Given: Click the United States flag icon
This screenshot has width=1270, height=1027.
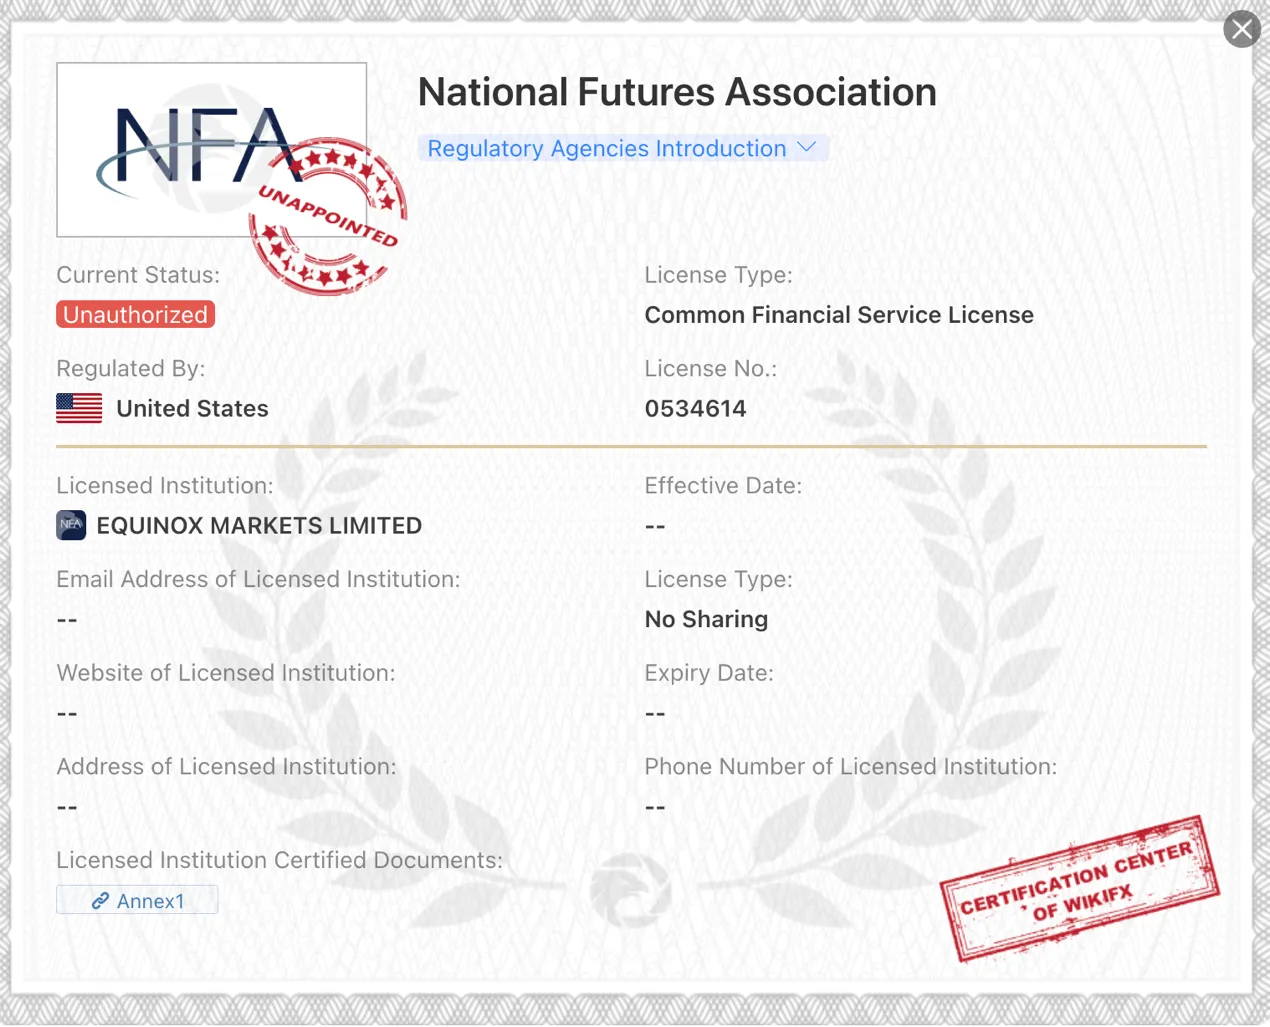Looking at the screenshot, I should click(x=79, y=408).
